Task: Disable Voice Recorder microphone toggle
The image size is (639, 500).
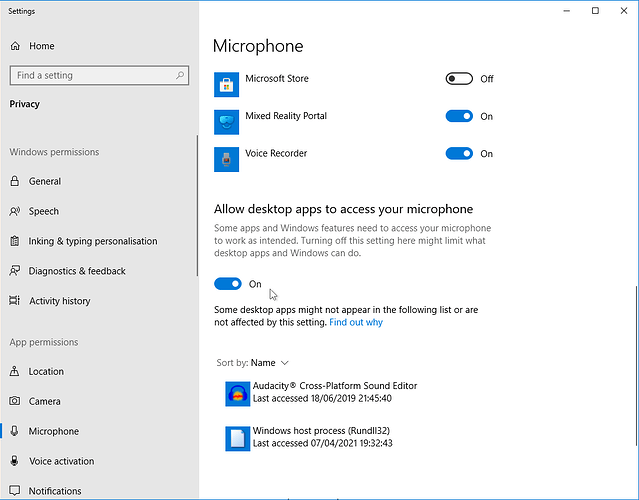Action: [x=459, y=154]
